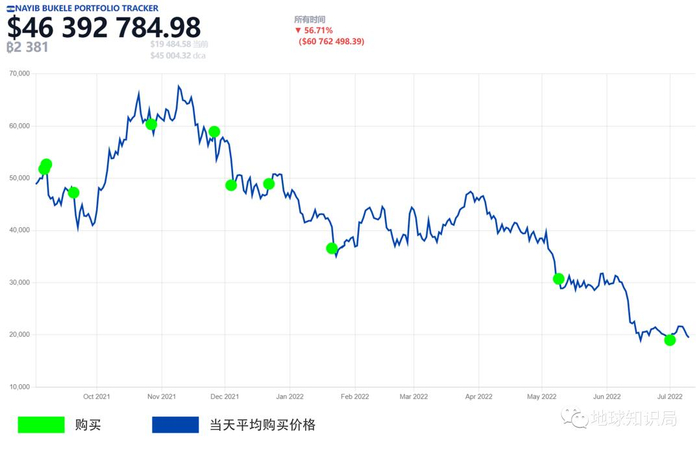The width and height of the screenshot is (700, 449).
Task: Select the green purchase dot in May 2022
Action: click(559, 279)
